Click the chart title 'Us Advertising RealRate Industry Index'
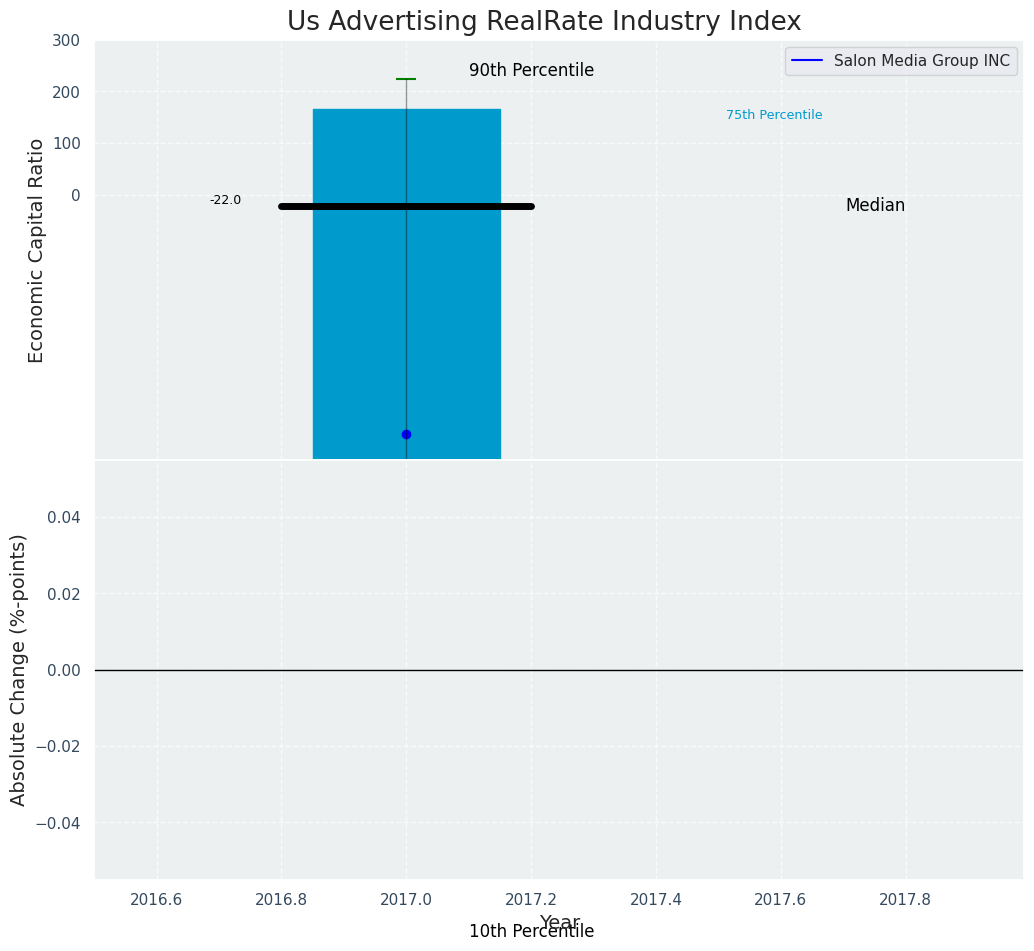Screen dimensions: 1034x951 click(544, 21)
